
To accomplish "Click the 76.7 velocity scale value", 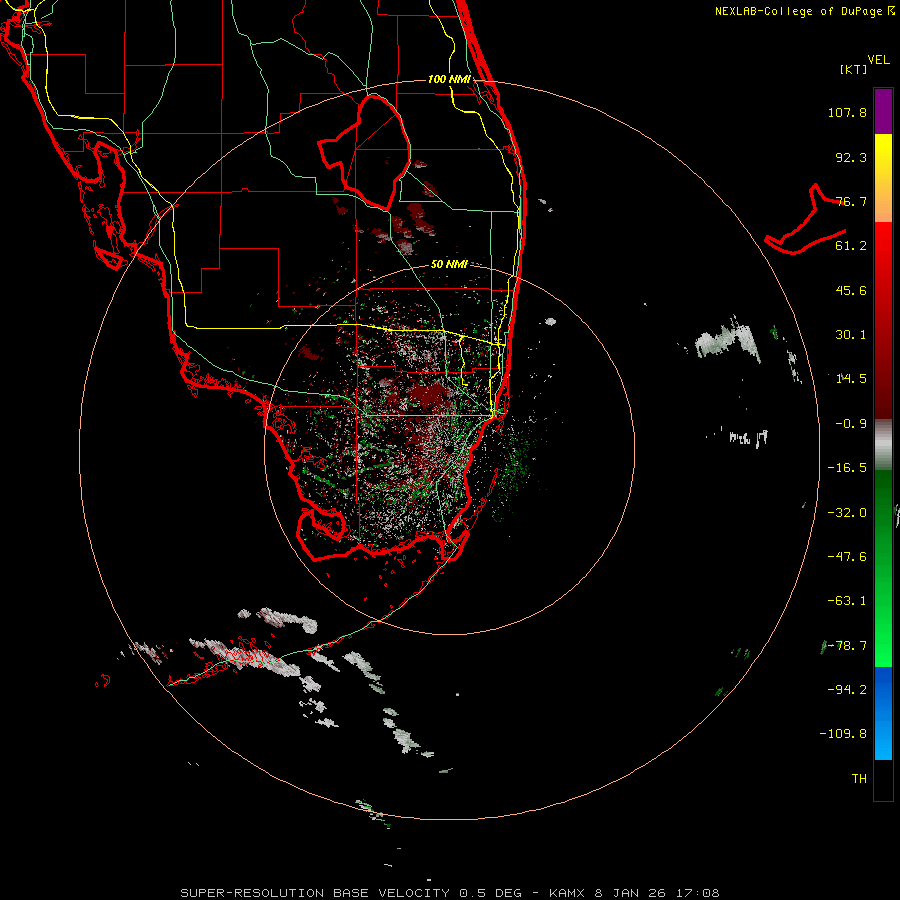I will (x=851, y=201).
